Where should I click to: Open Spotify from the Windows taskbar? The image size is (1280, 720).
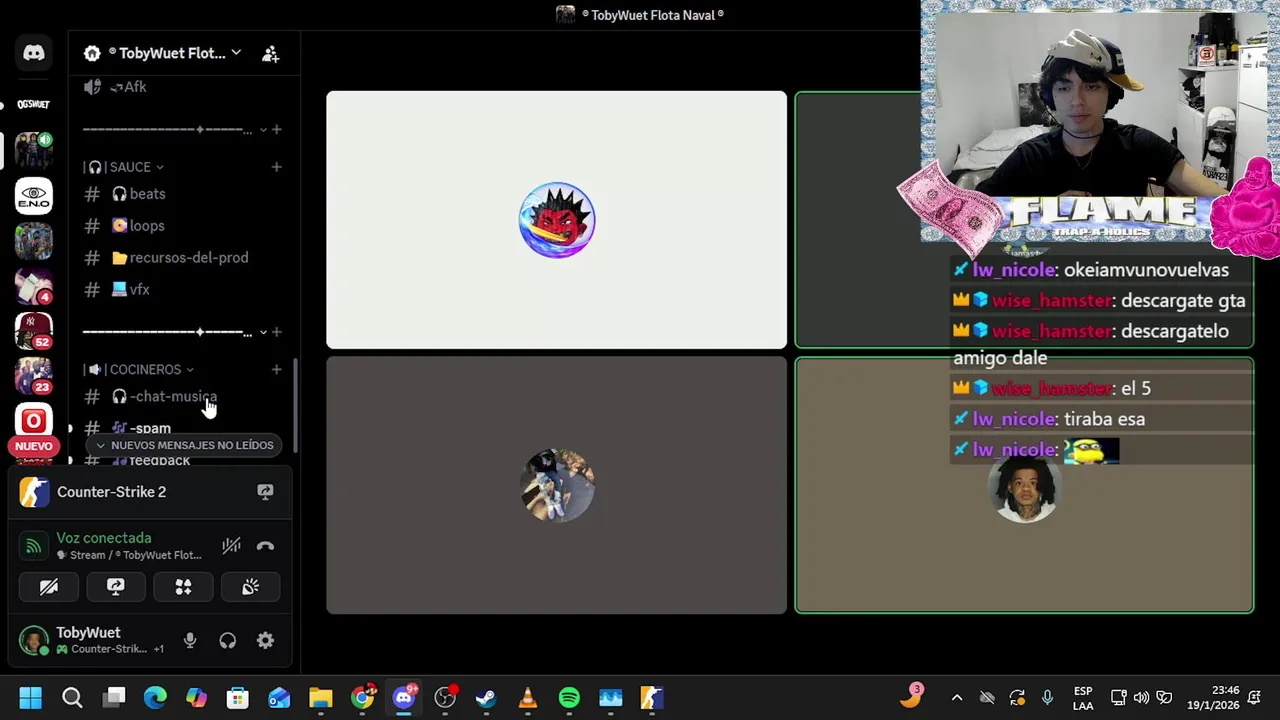coord(569,697)
